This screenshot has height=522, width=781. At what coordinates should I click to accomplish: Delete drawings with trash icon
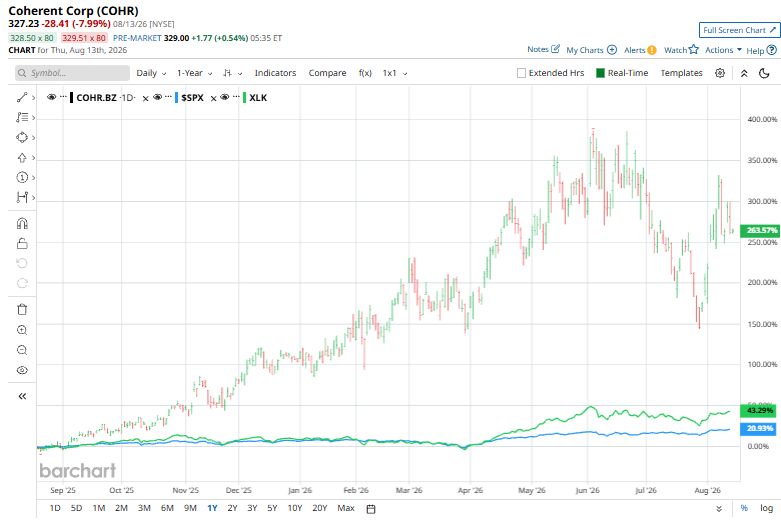click(22, 309)
